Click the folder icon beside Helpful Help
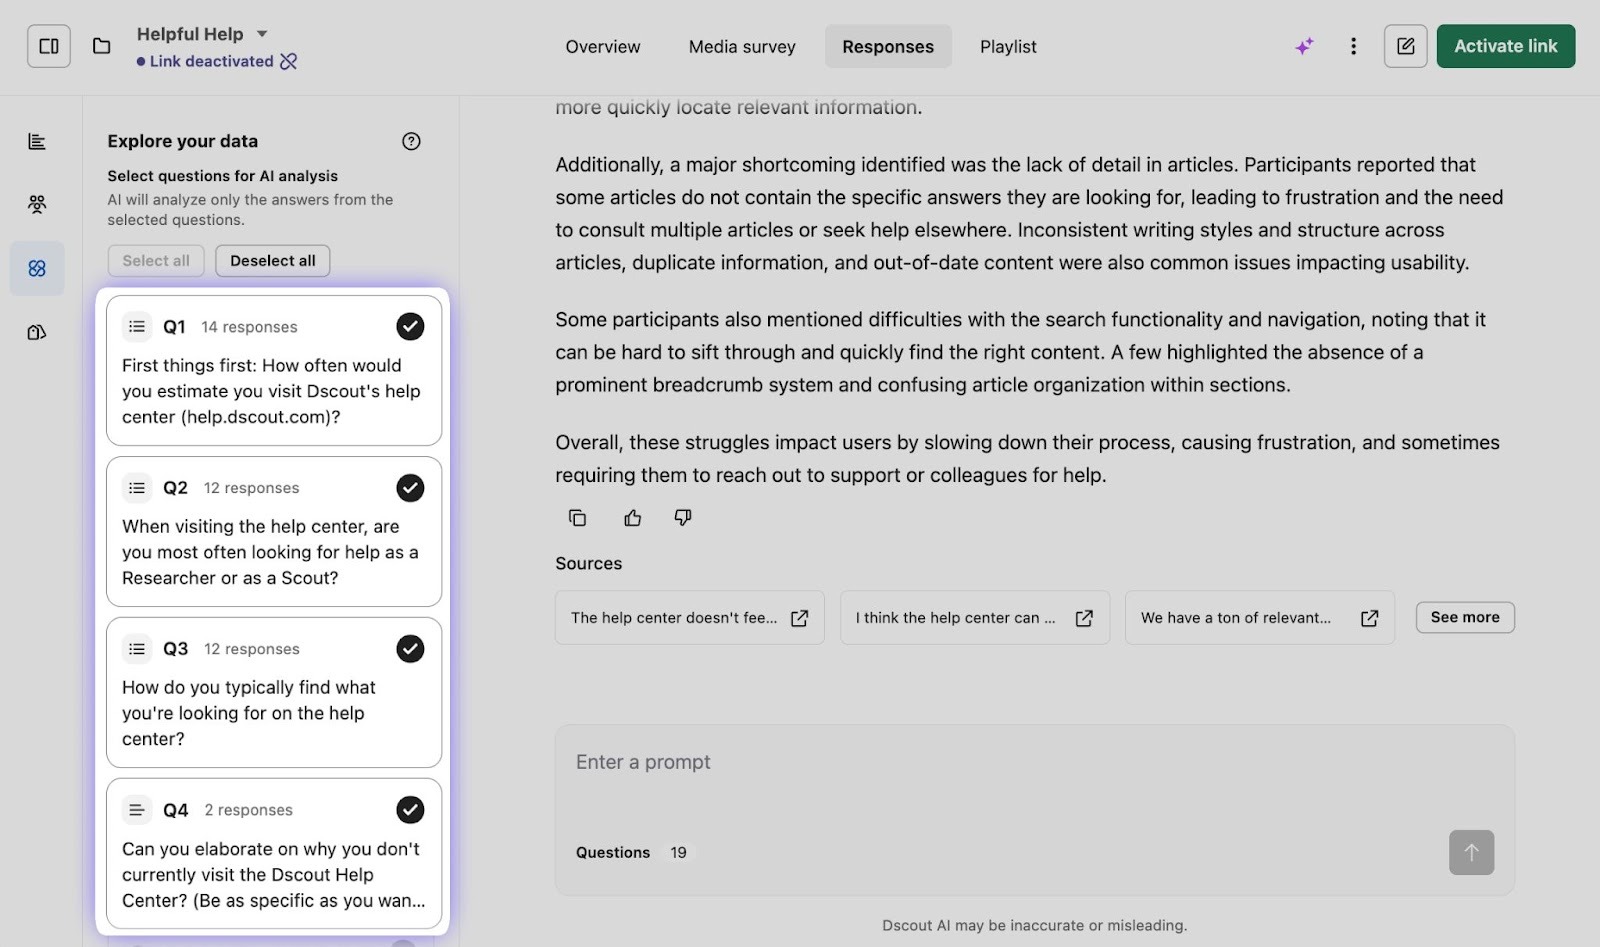Screen dimensions: 1600x947 coord(101,46)
